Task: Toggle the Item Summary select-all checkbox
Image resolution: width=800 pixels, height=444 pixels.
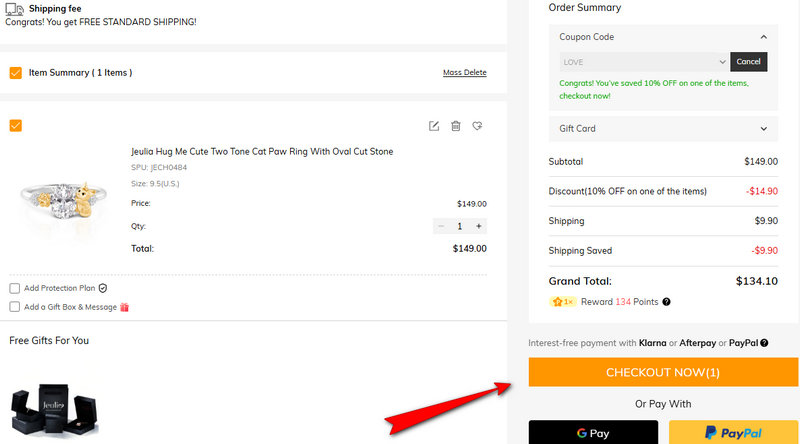Action: [x=15, y=73]
